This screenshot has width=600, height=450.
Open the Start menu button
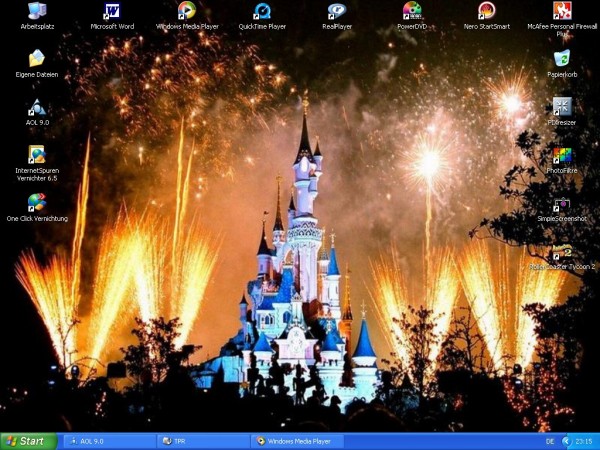(29, 441)
